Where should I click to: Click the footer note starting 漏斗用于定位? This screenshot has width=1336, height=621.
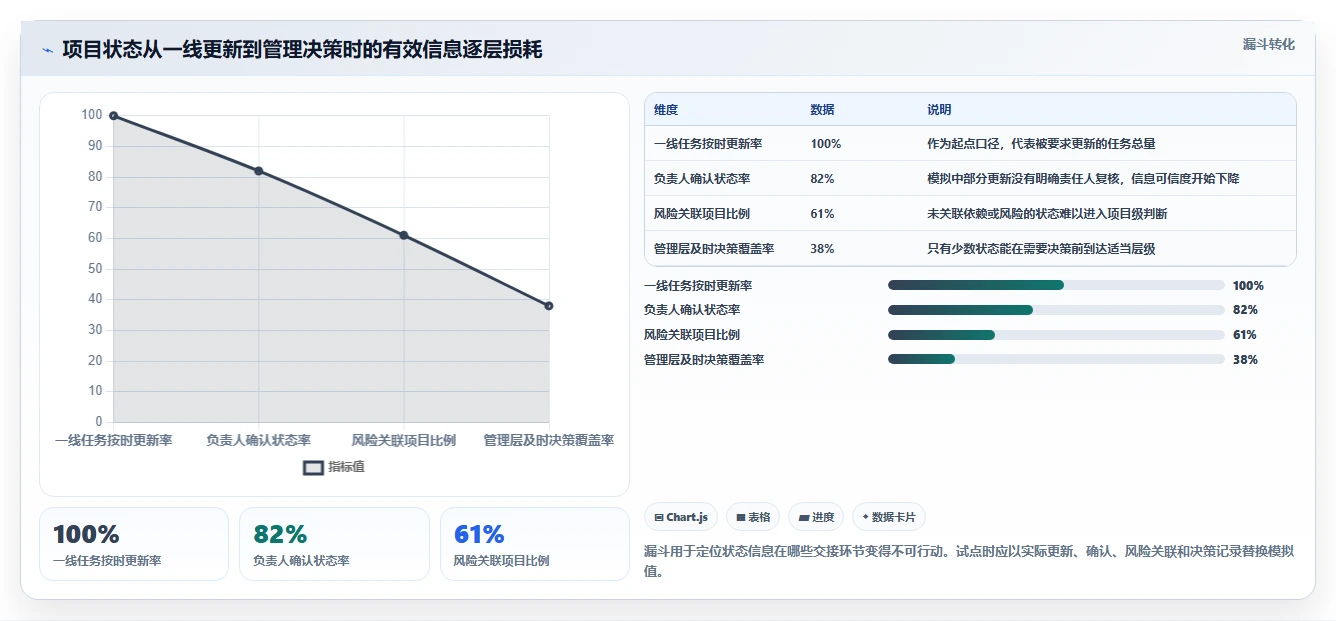(x=970, y=562)
